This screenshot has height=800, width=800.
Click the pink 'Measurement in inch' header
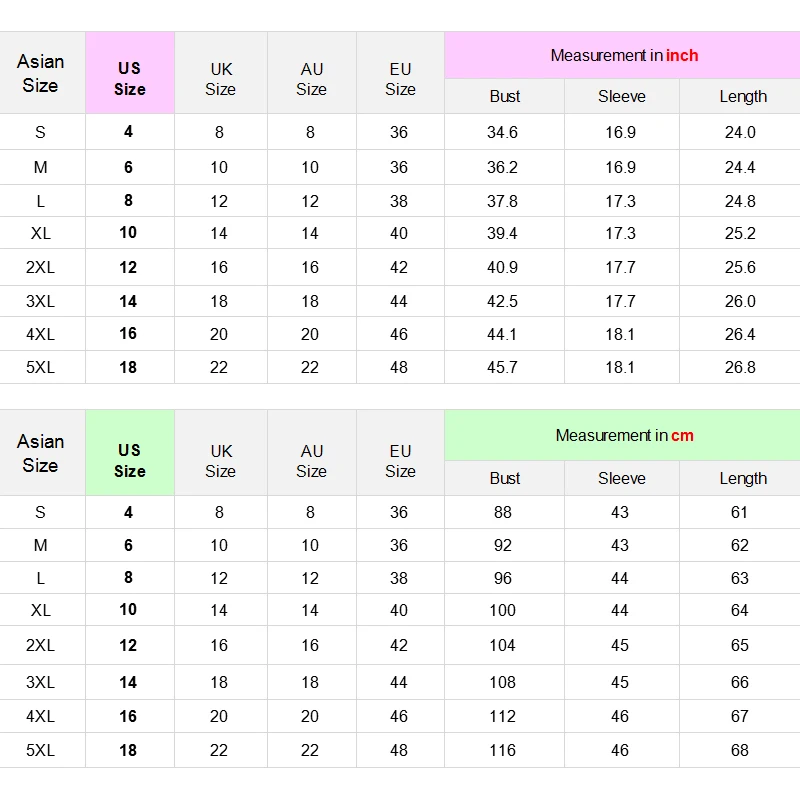[622, 55]
